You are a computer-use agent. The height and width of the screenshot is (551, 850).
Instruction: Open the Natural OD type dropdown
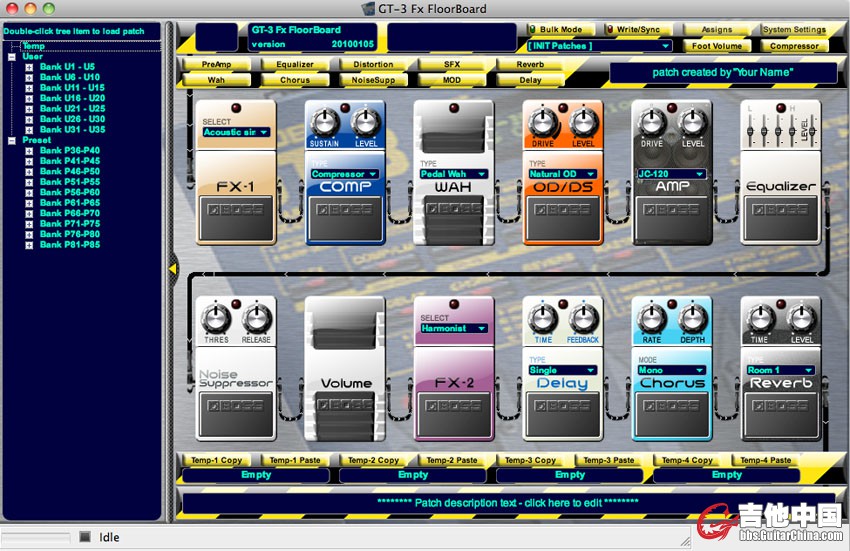(563, 174)
